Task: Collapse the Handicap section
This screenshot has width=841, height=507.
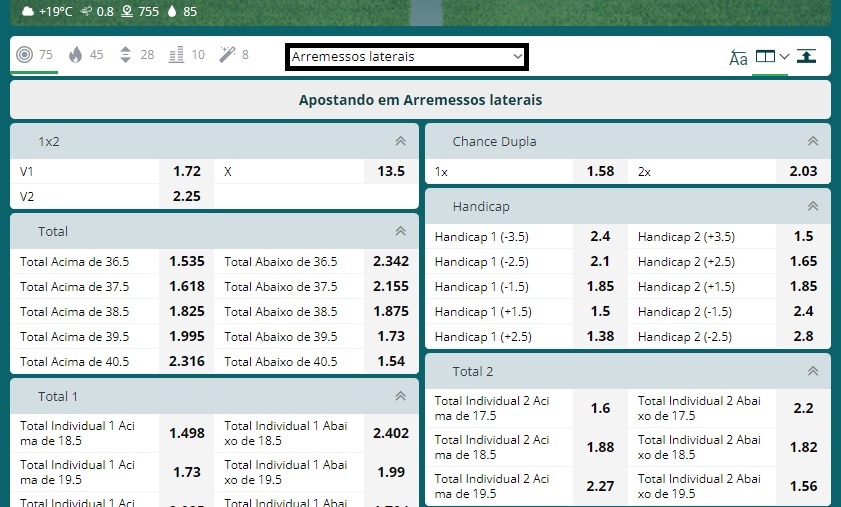Action: [x=812, y=206]
